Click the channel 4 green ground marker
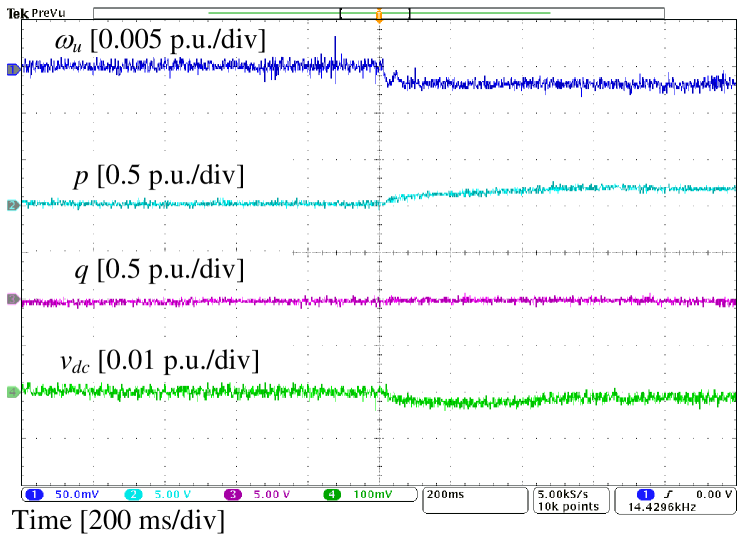 click(13, 393)
